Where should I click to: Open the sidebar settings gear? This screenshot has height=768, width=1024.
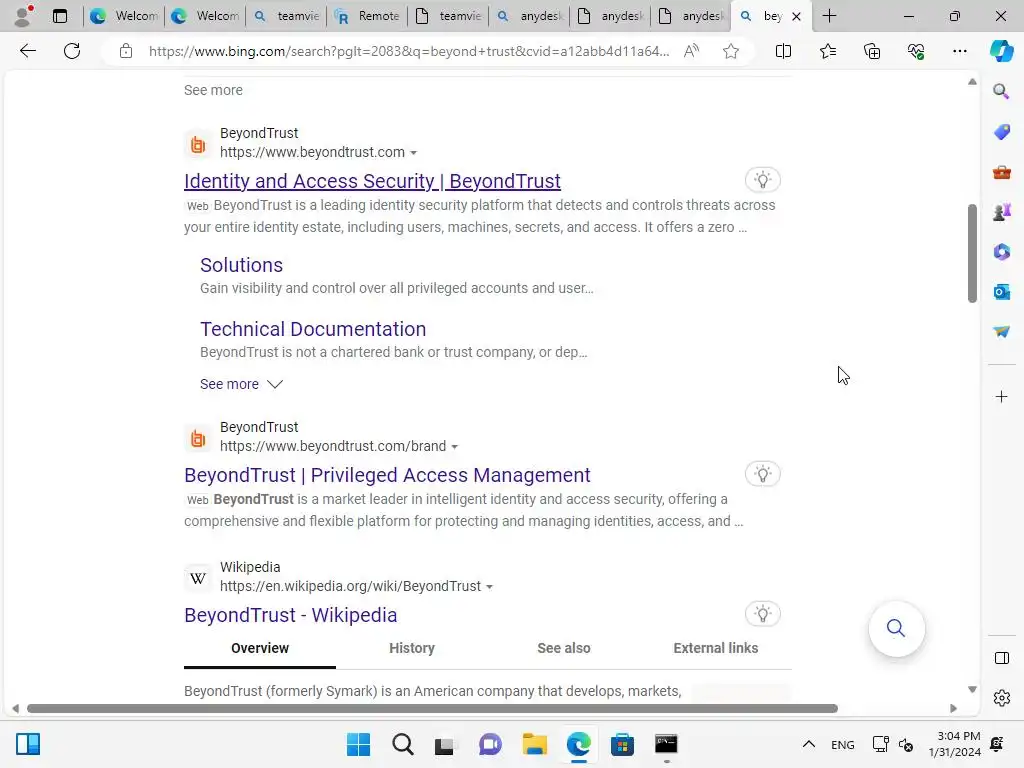click(x=1001, y=698)
